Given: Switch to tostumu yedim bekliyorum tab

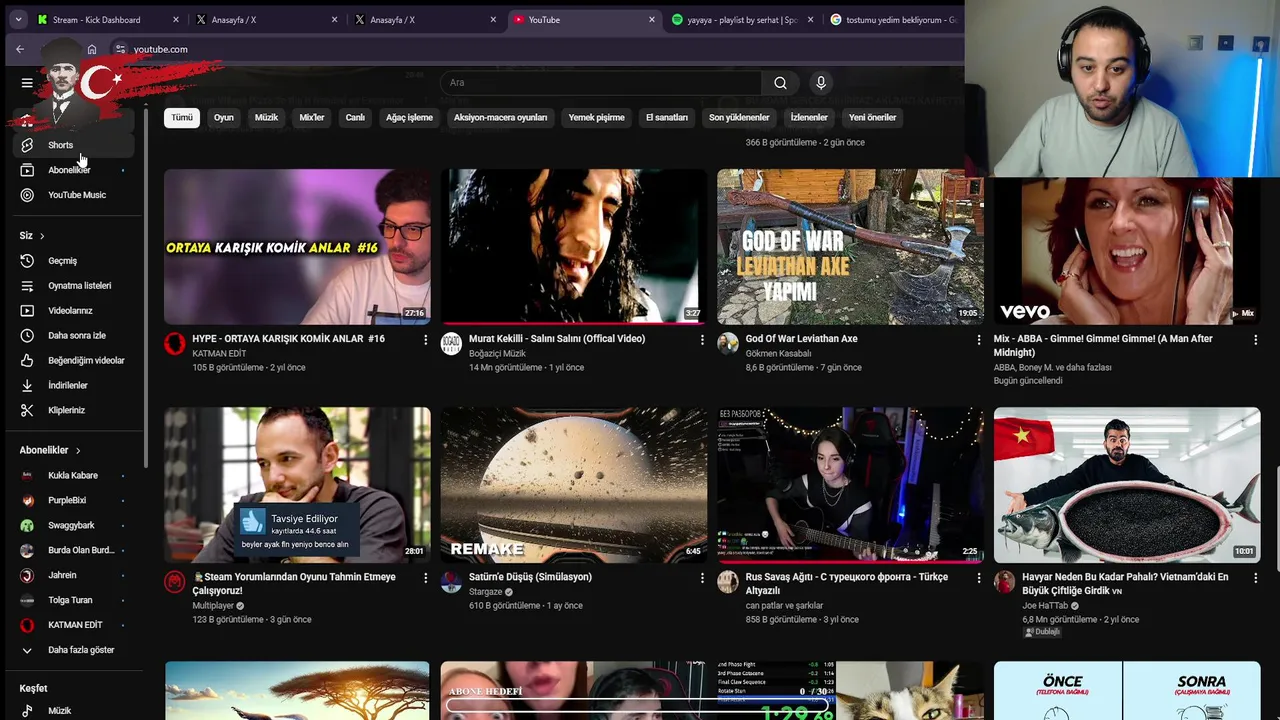Looking at the screenshot, I should tap(895, 19).
